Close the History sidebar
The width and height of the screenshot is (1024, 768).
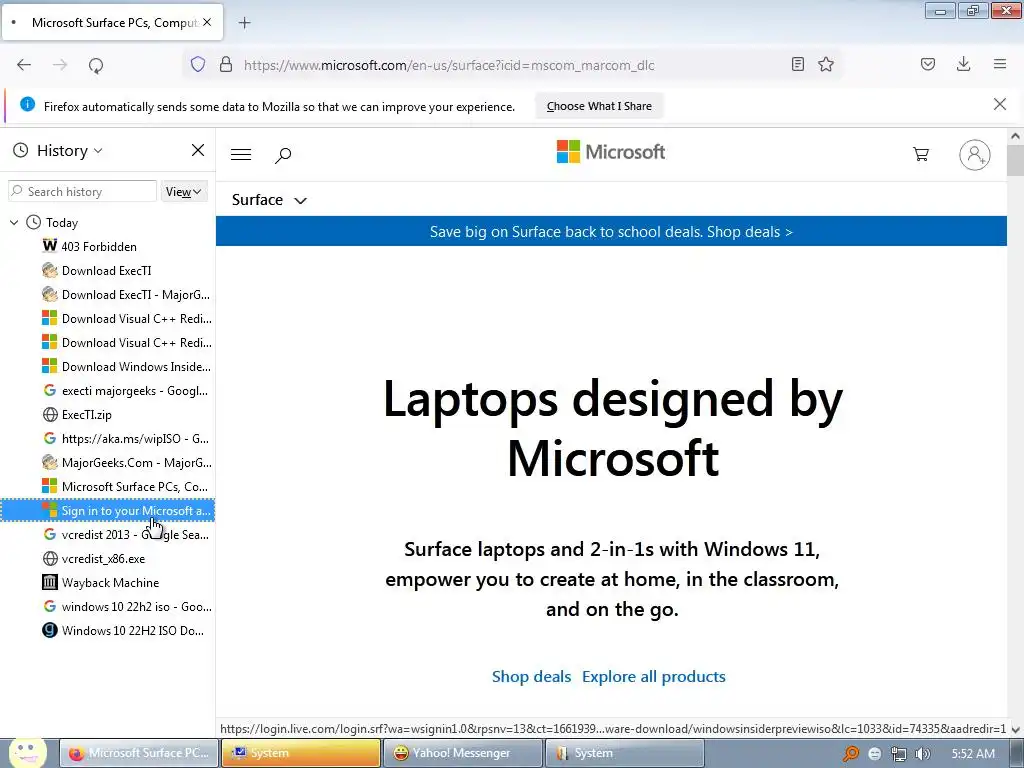[198, 150]
